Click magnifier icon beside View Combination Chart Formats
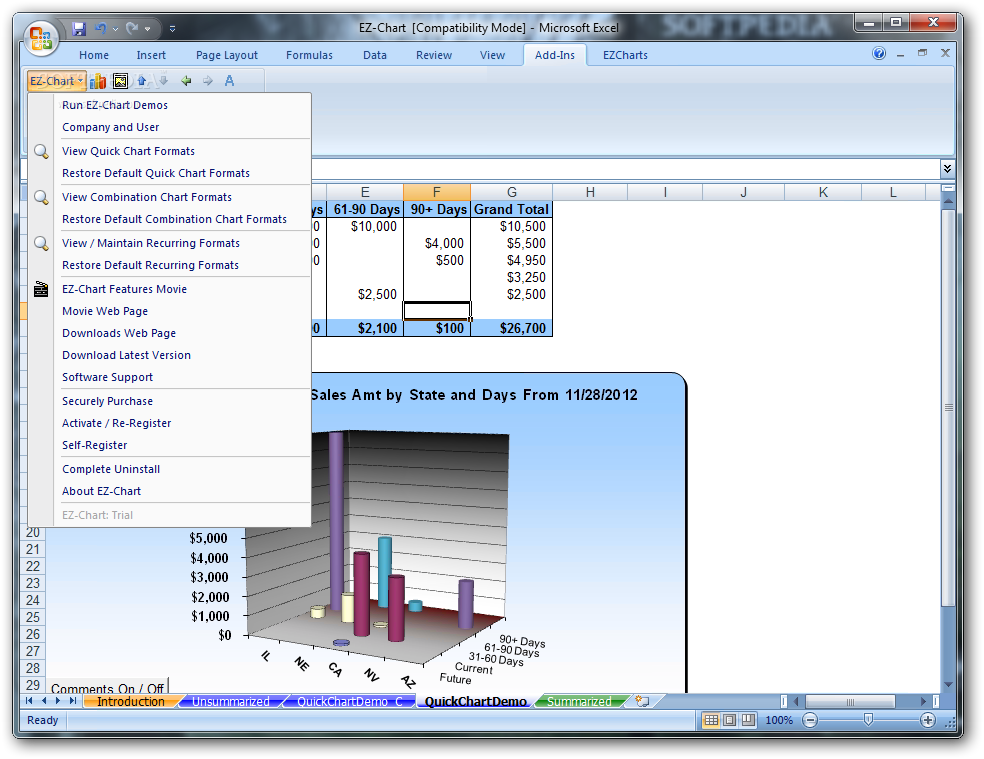 [41, 197]
